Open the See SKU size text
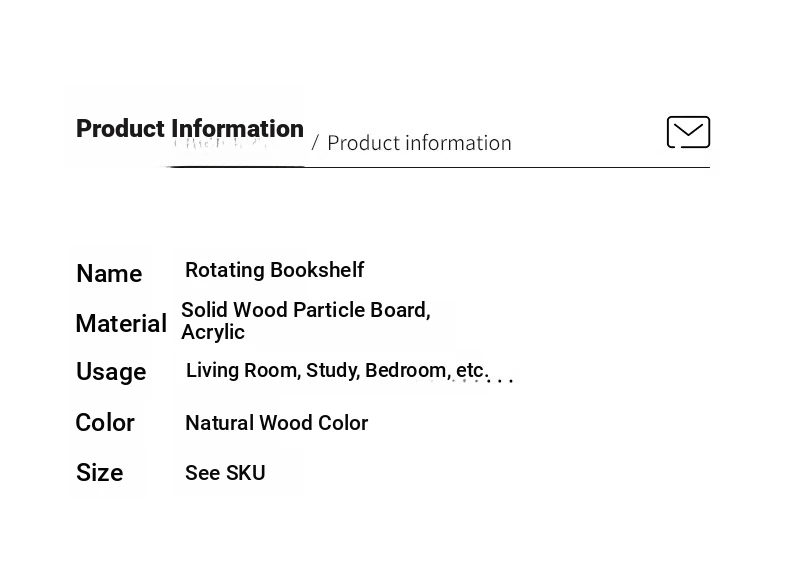790x584 pixels. (x=225, y=473)
